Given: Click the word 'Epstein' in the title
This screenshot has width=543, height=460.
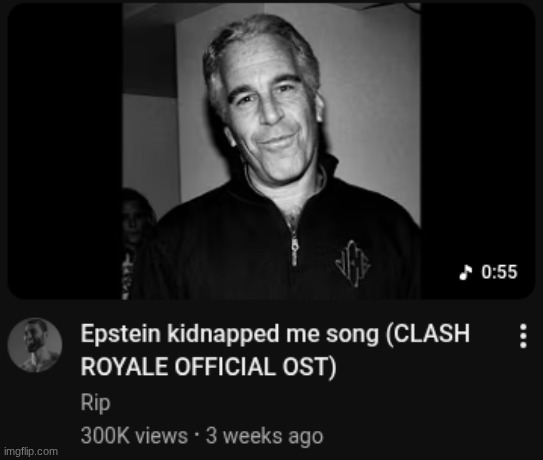Looking at the screenshot, I should [121, 334].
